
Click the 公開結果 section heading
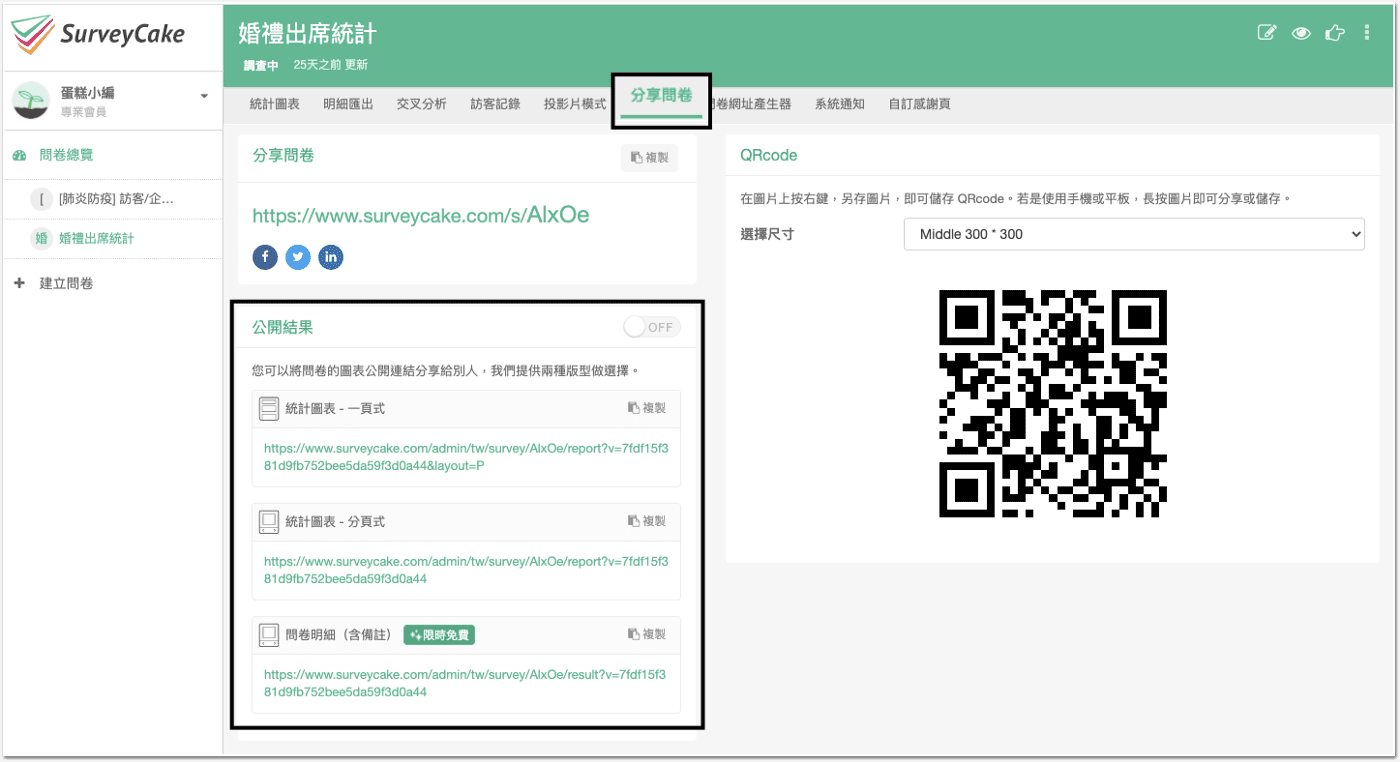(283, 327)
